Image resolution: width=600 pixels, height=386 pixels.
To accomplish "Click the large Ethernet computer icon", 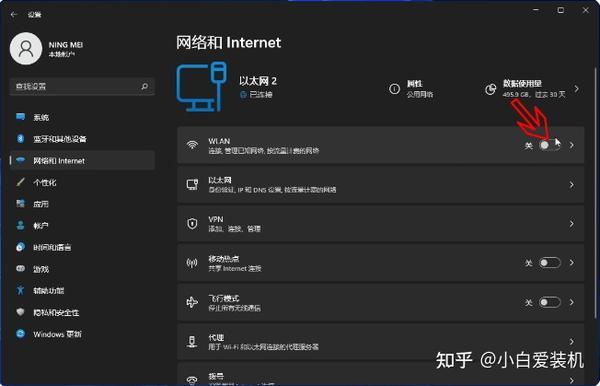I will [202, 87].
